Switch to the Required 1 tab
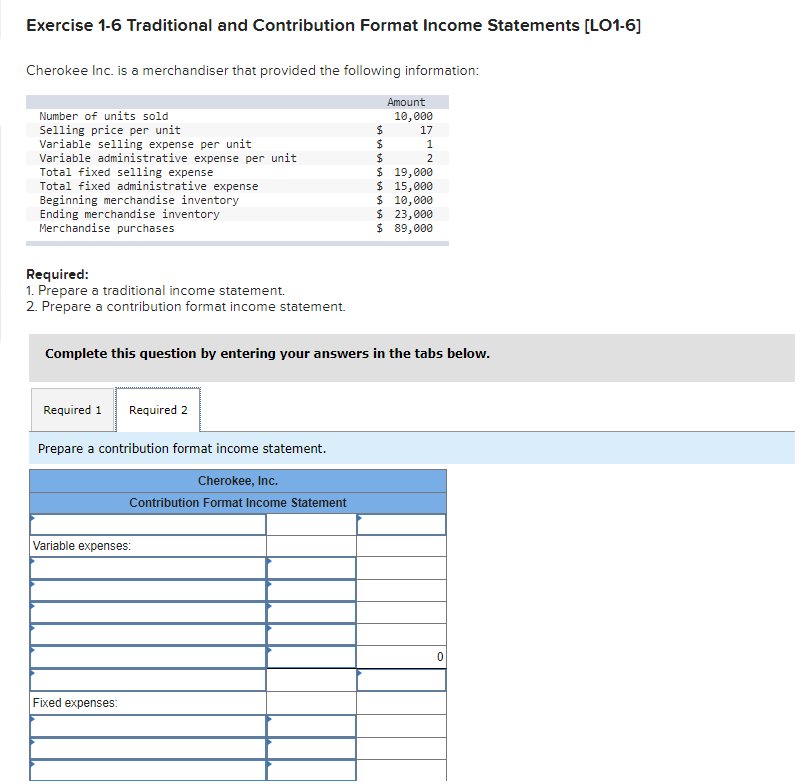Screen dimensions: 804x784 pyautogui.click(x=72, y=409)
